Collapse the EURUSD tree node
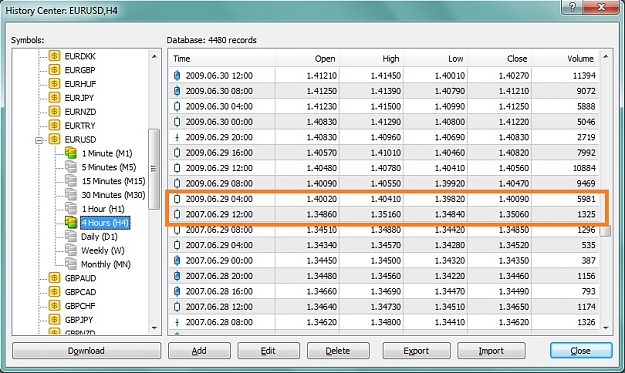 pos(39,140)
